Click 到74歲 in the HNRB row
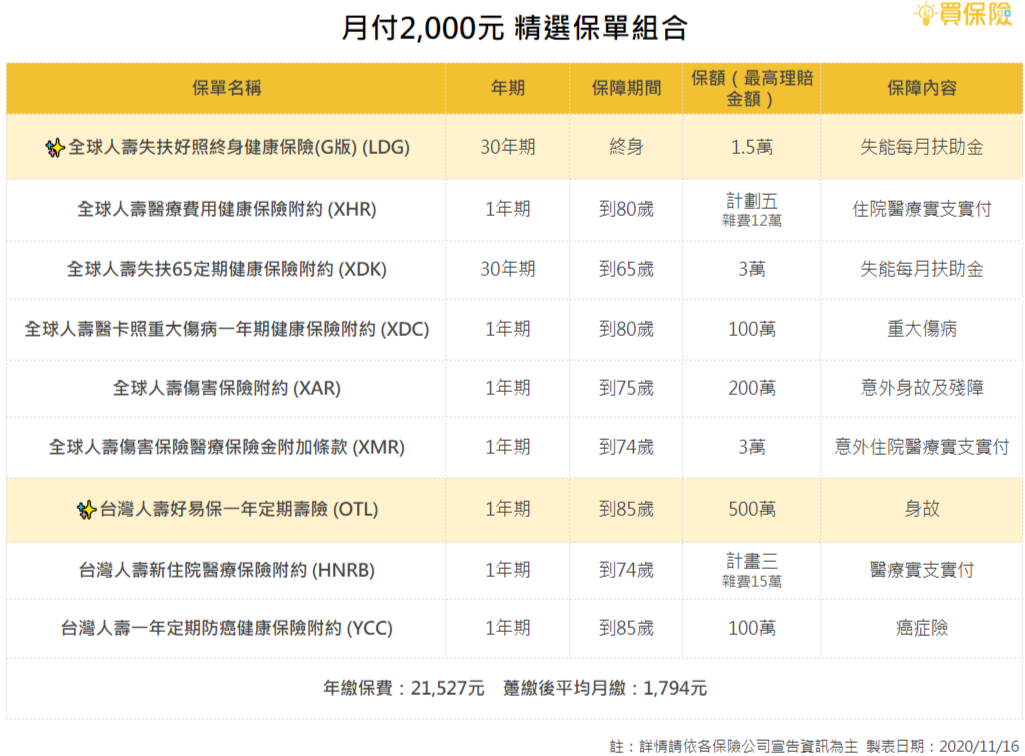Screen dimensions: 1025x756 point(626,570)
